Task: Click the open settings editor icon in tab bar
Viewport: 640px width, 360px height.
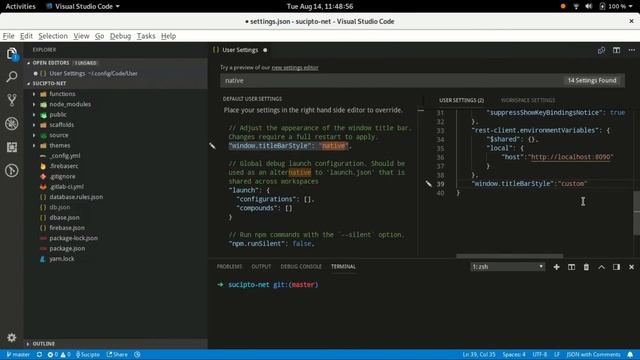Action: tap(601, 50)
